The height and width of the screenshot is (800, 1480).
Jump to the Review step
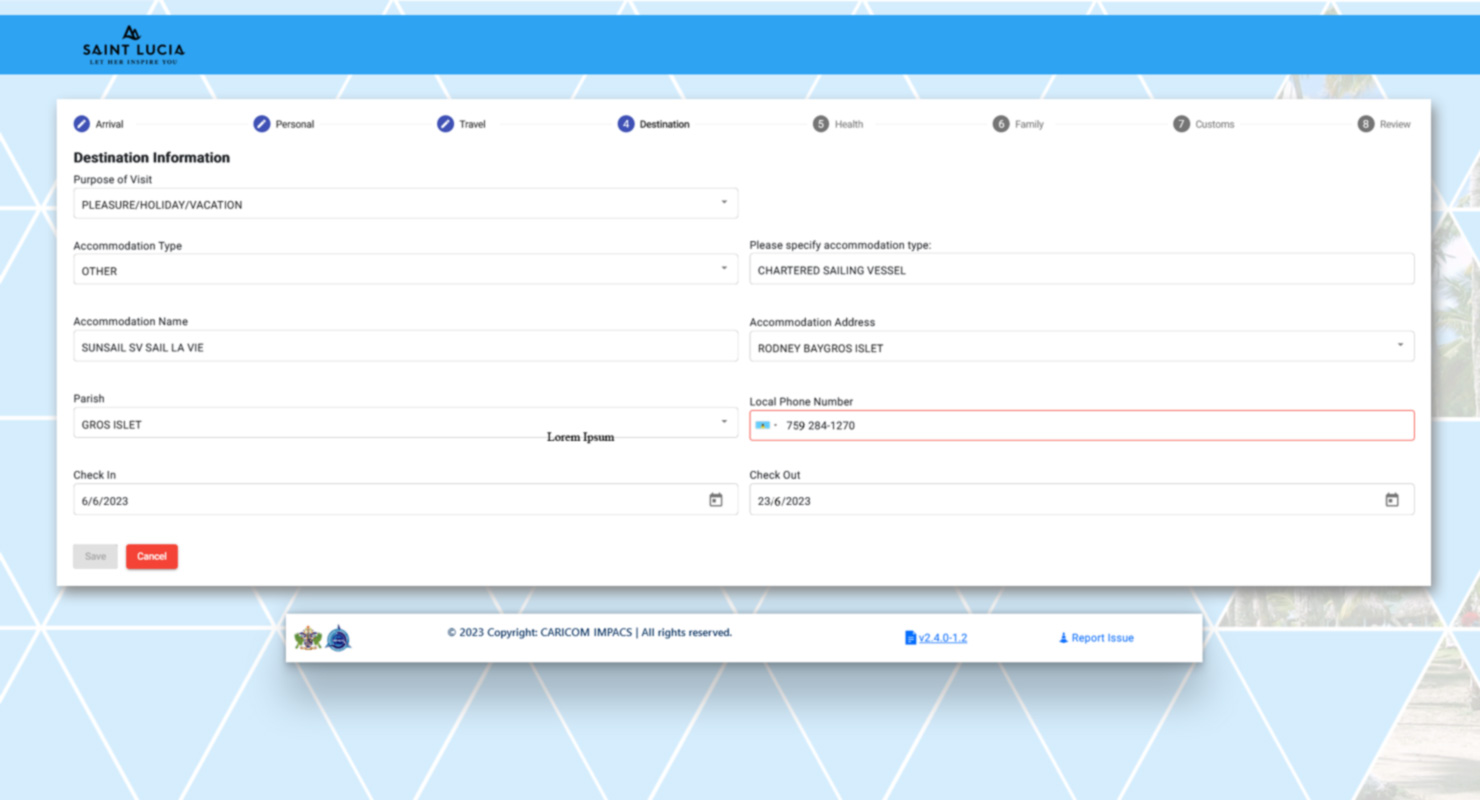(x=1383, y=124)
